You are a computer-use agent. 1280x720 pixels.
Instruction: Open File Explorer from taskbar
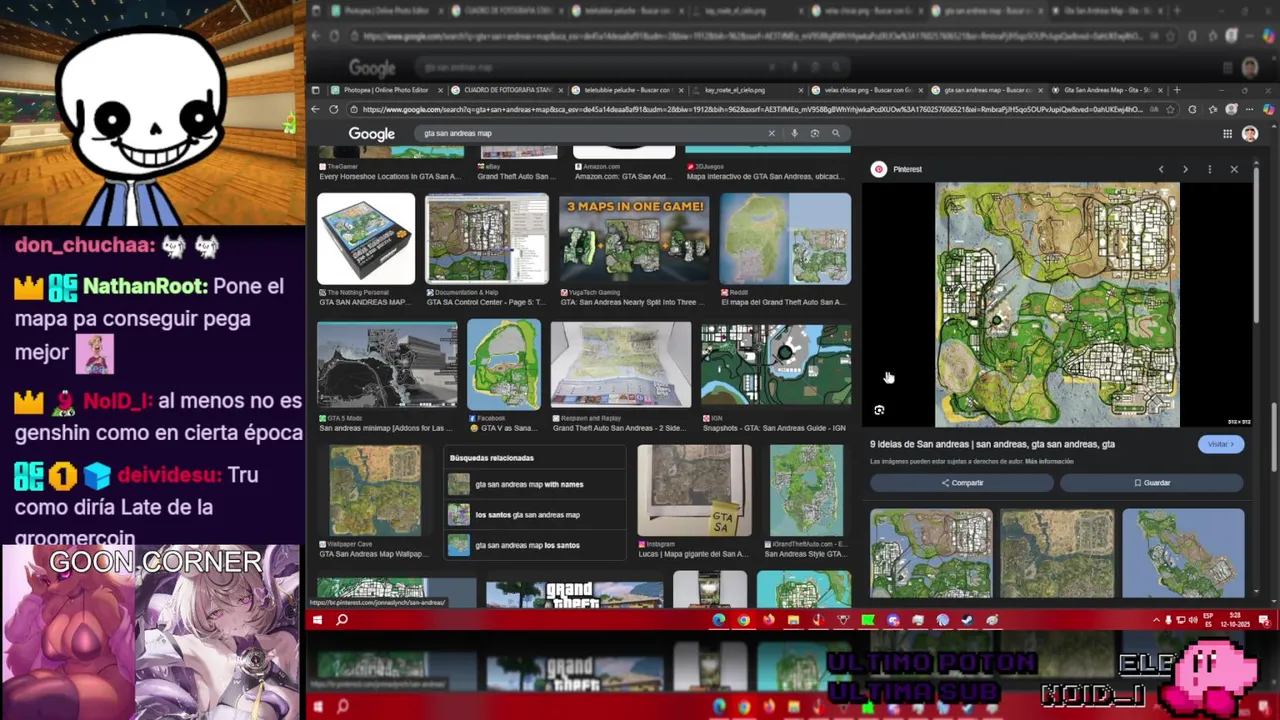[x=793, y=620]
